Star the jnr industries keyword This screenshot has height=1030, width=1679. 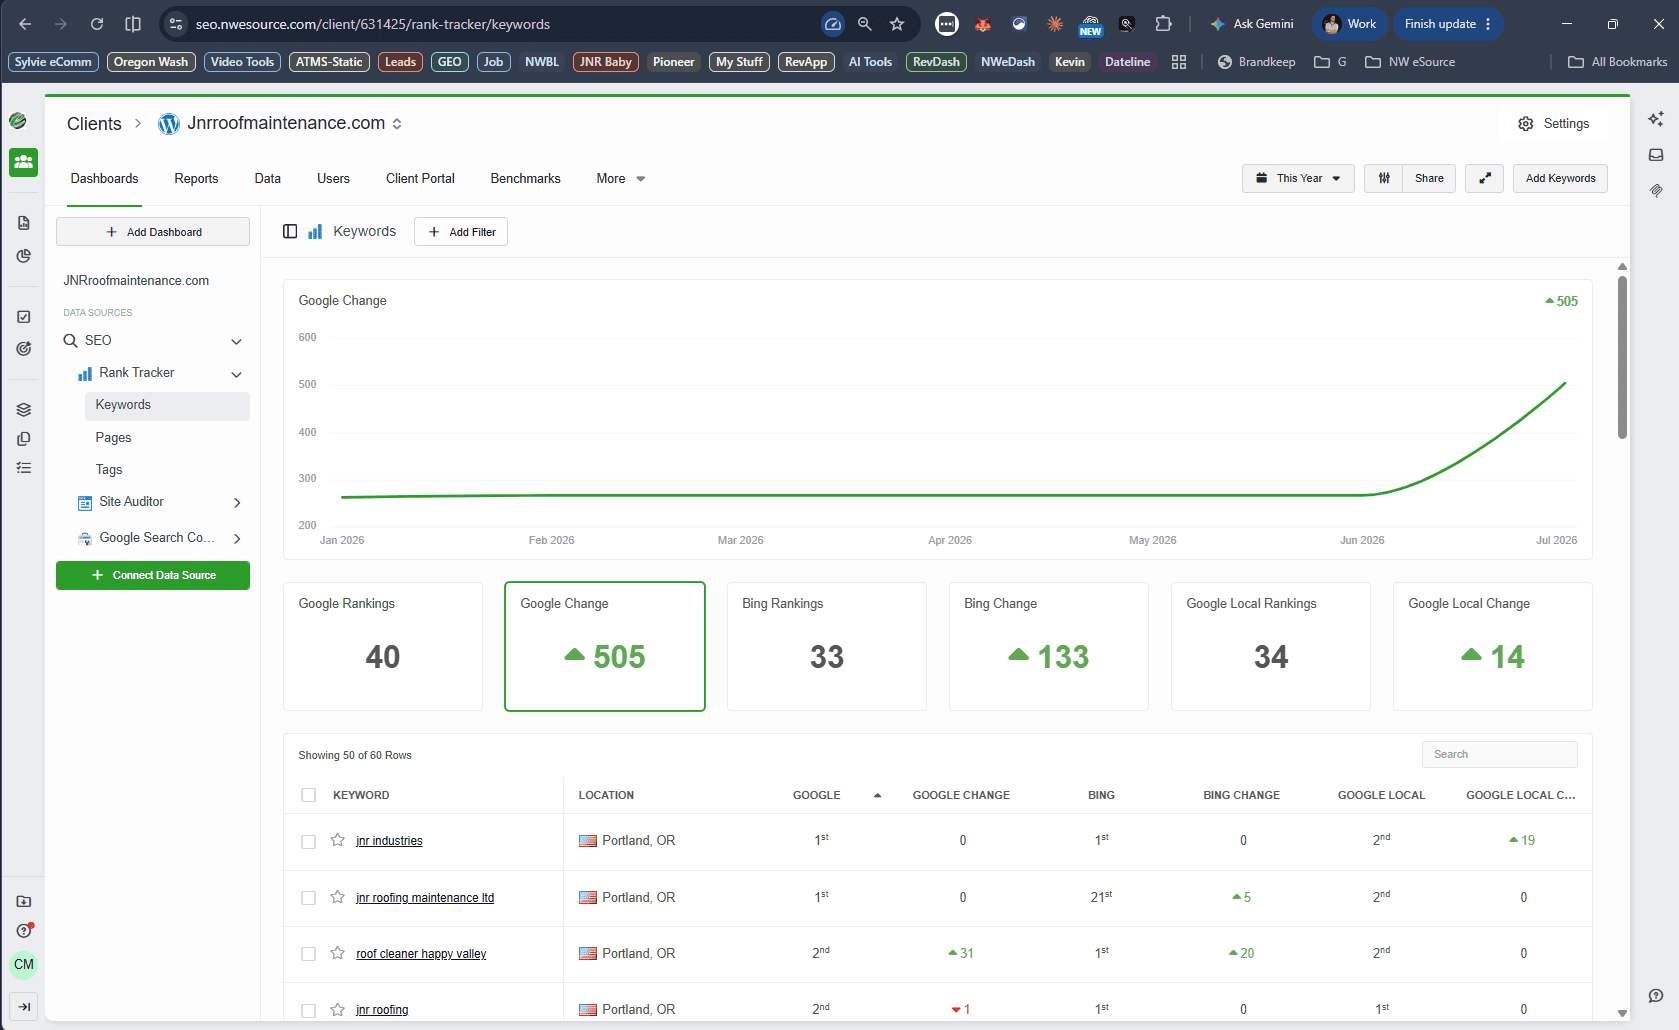coord(338,840)
